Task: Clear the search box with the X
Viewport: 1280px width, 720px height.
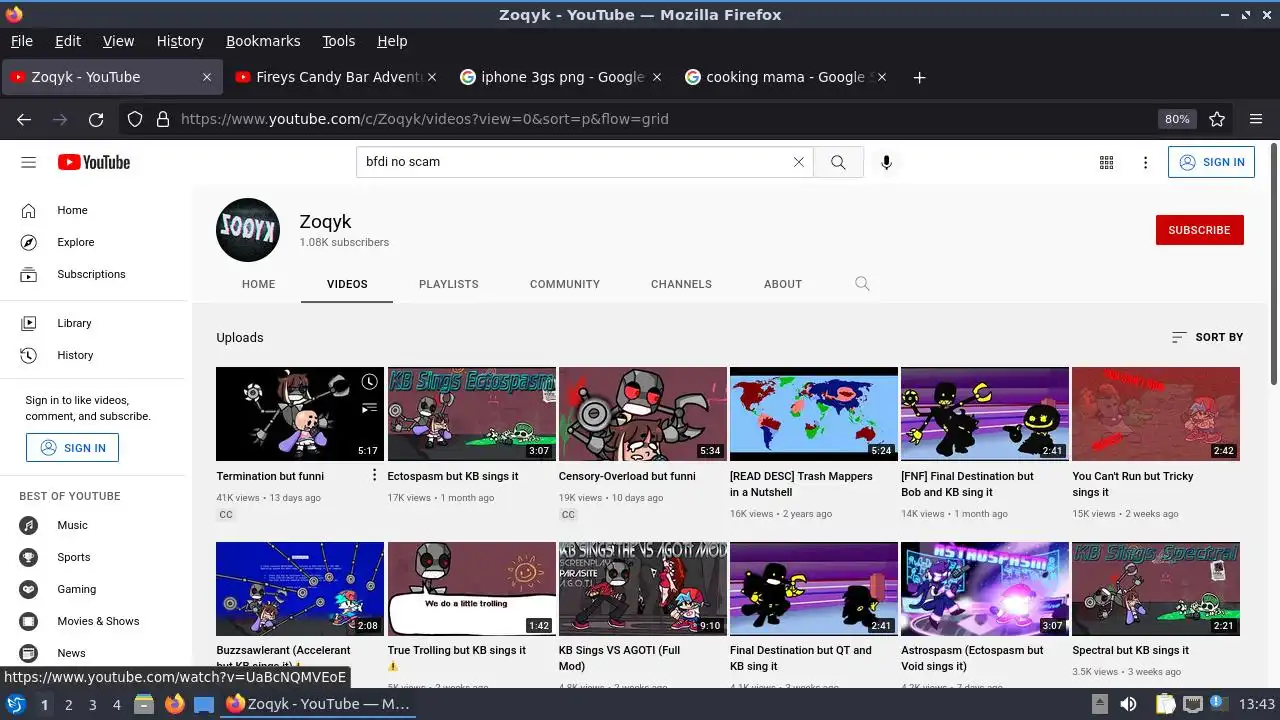Action: (798, 162)
